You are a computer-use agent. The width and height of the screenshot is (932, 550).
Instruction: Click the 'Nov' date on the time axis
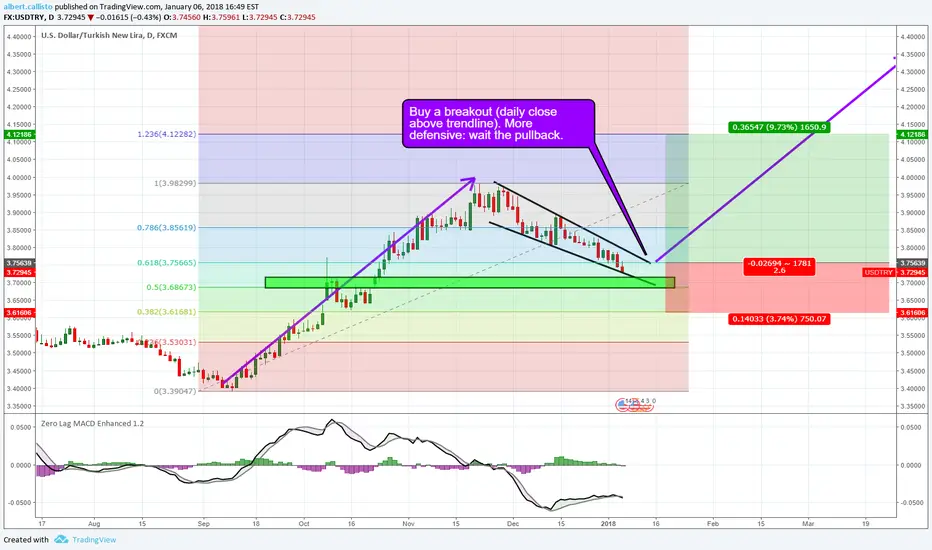tap(408, 524)
